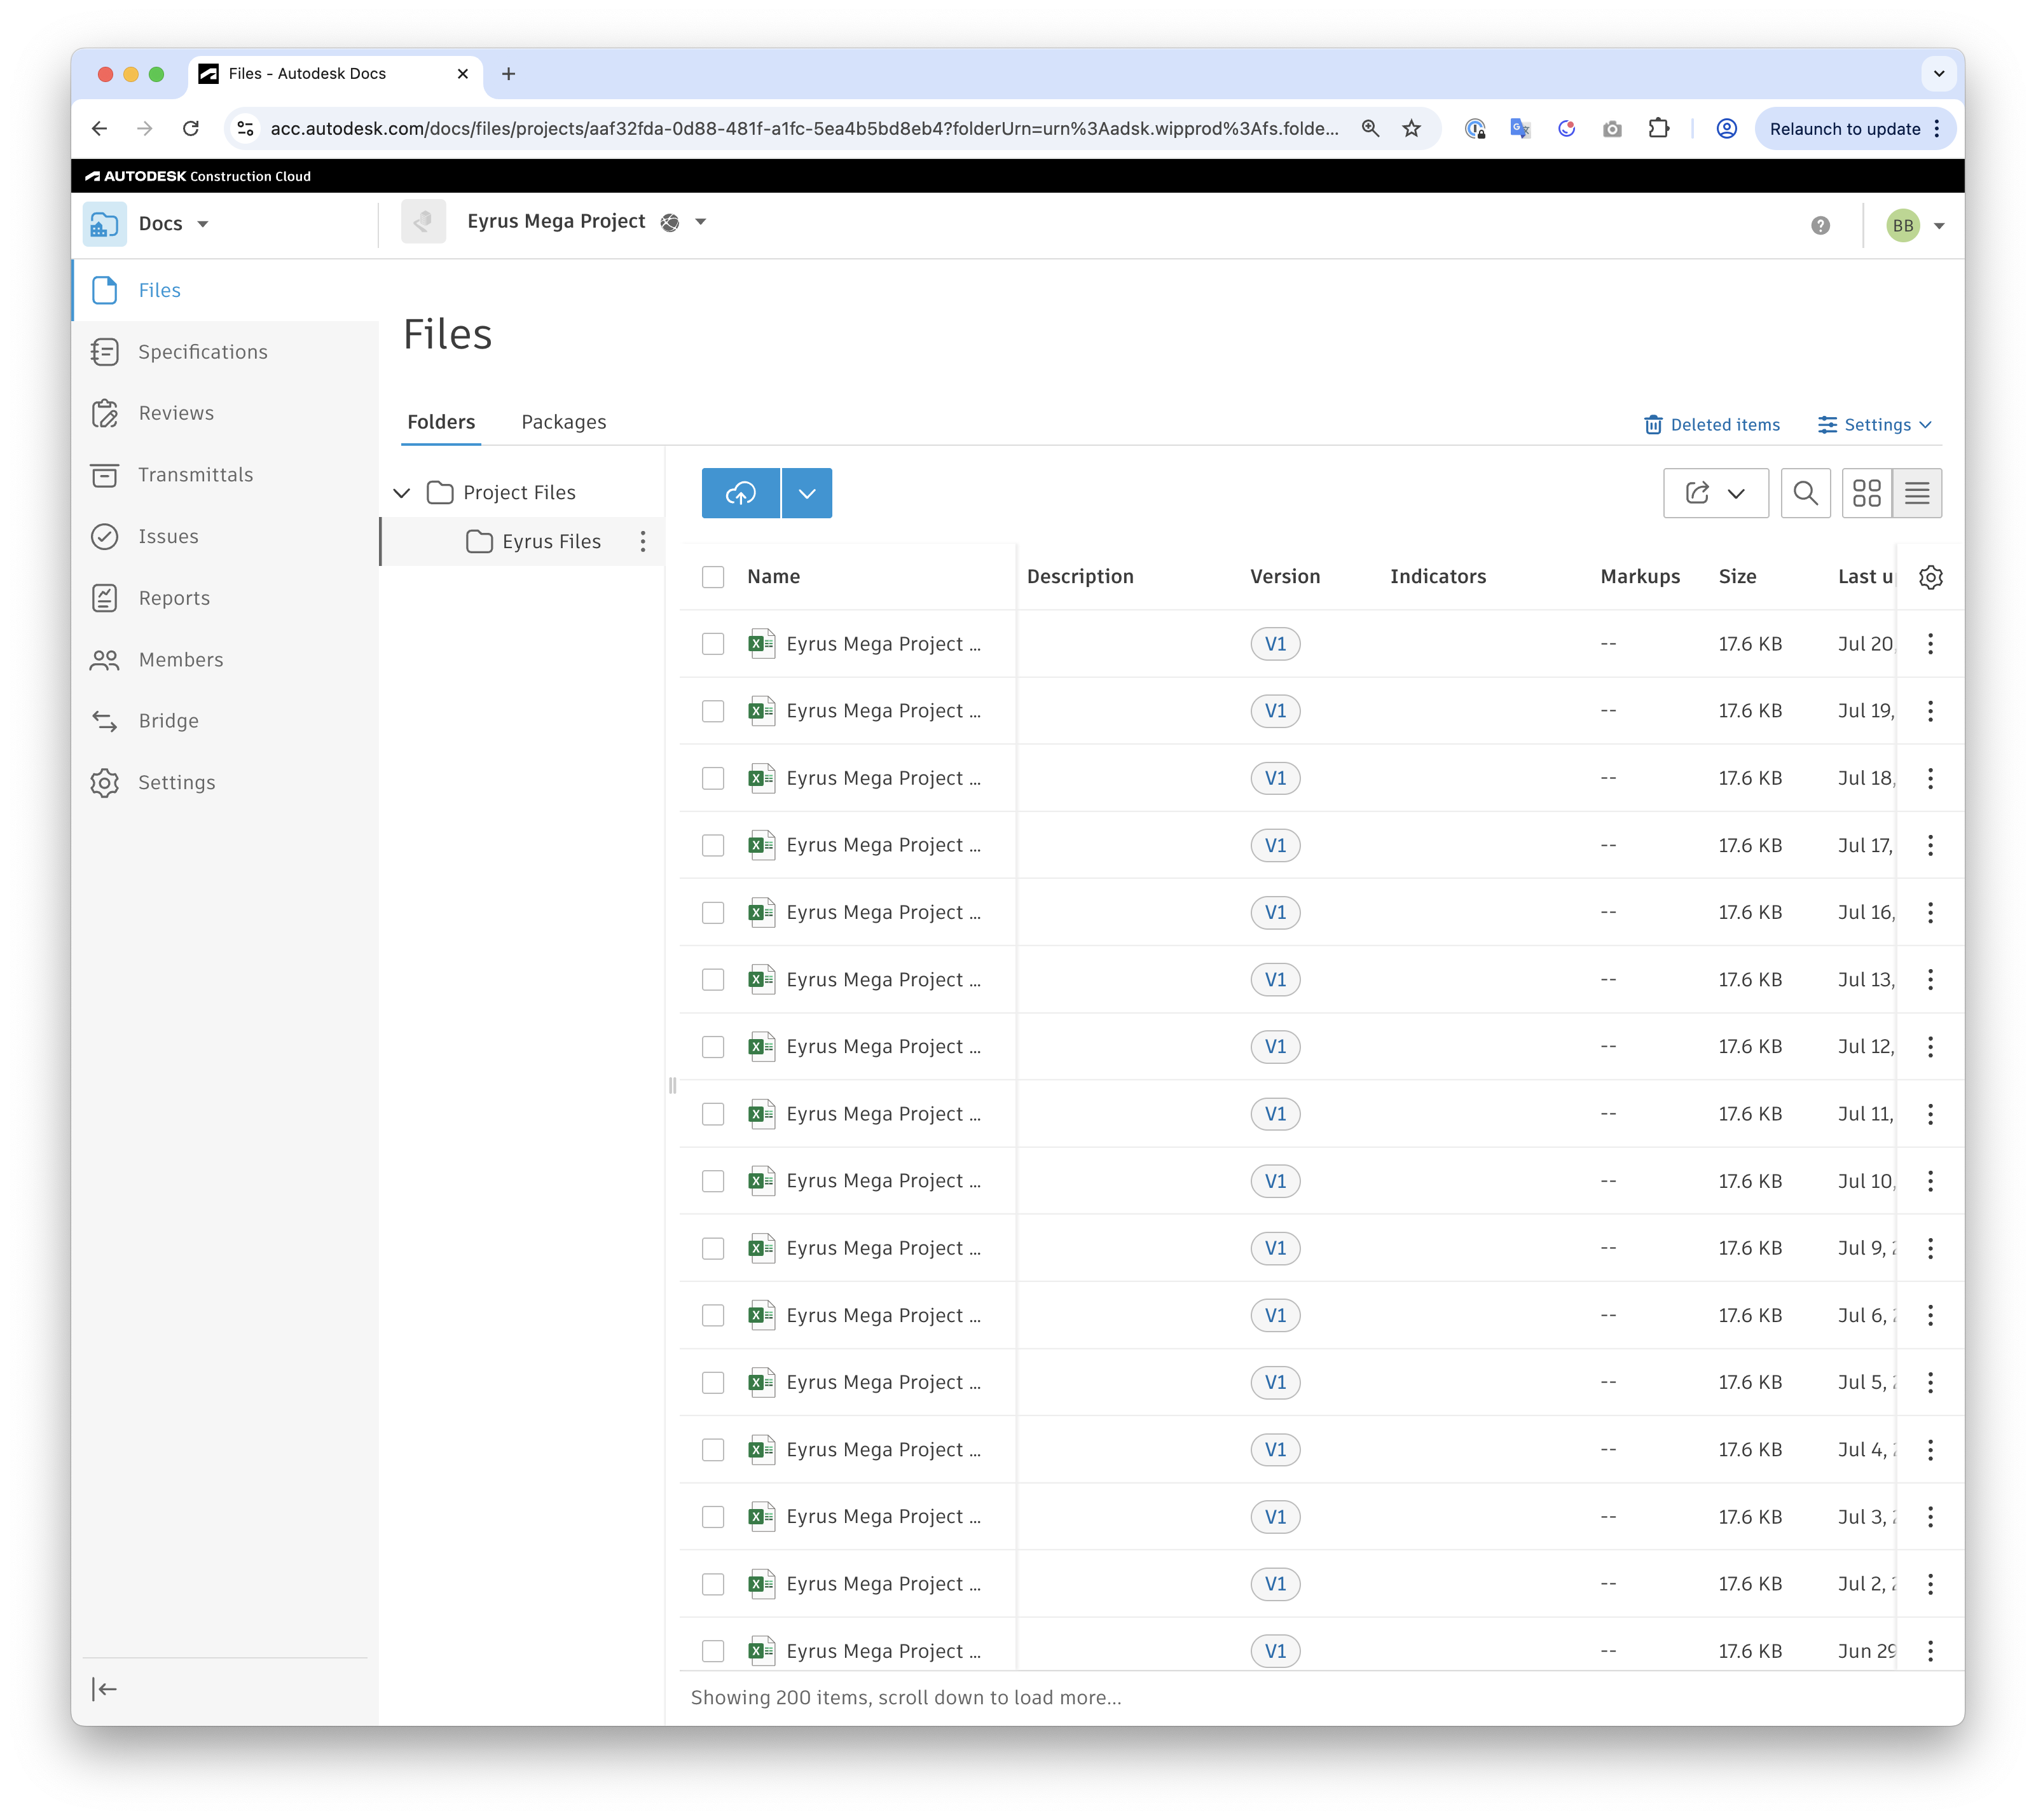Open more actions for the Jul 20 file

point(1930,644)
